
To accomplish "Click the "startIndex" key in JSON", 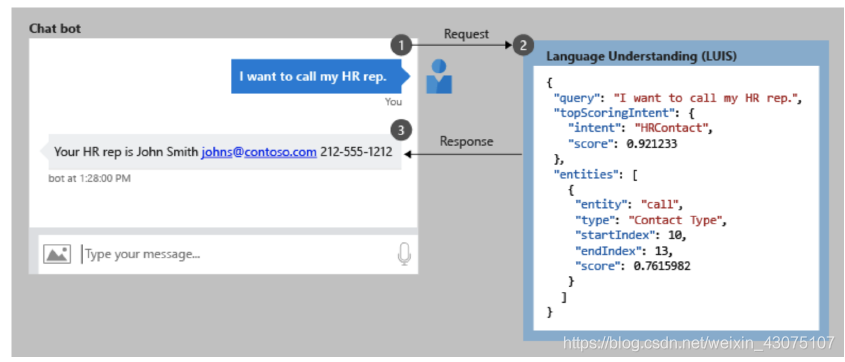I will [616, 235].
